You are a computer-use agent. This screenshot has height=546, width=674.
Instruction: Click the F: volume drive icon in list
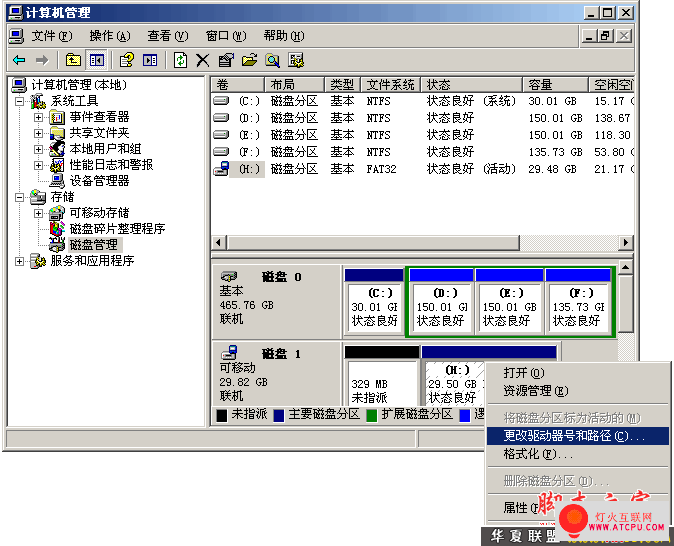[221, 152]
